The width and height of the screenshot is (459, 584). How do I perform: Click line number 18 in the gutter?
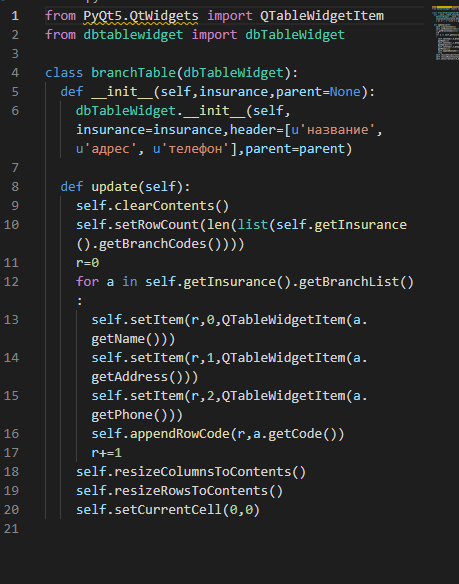point(11,472)
